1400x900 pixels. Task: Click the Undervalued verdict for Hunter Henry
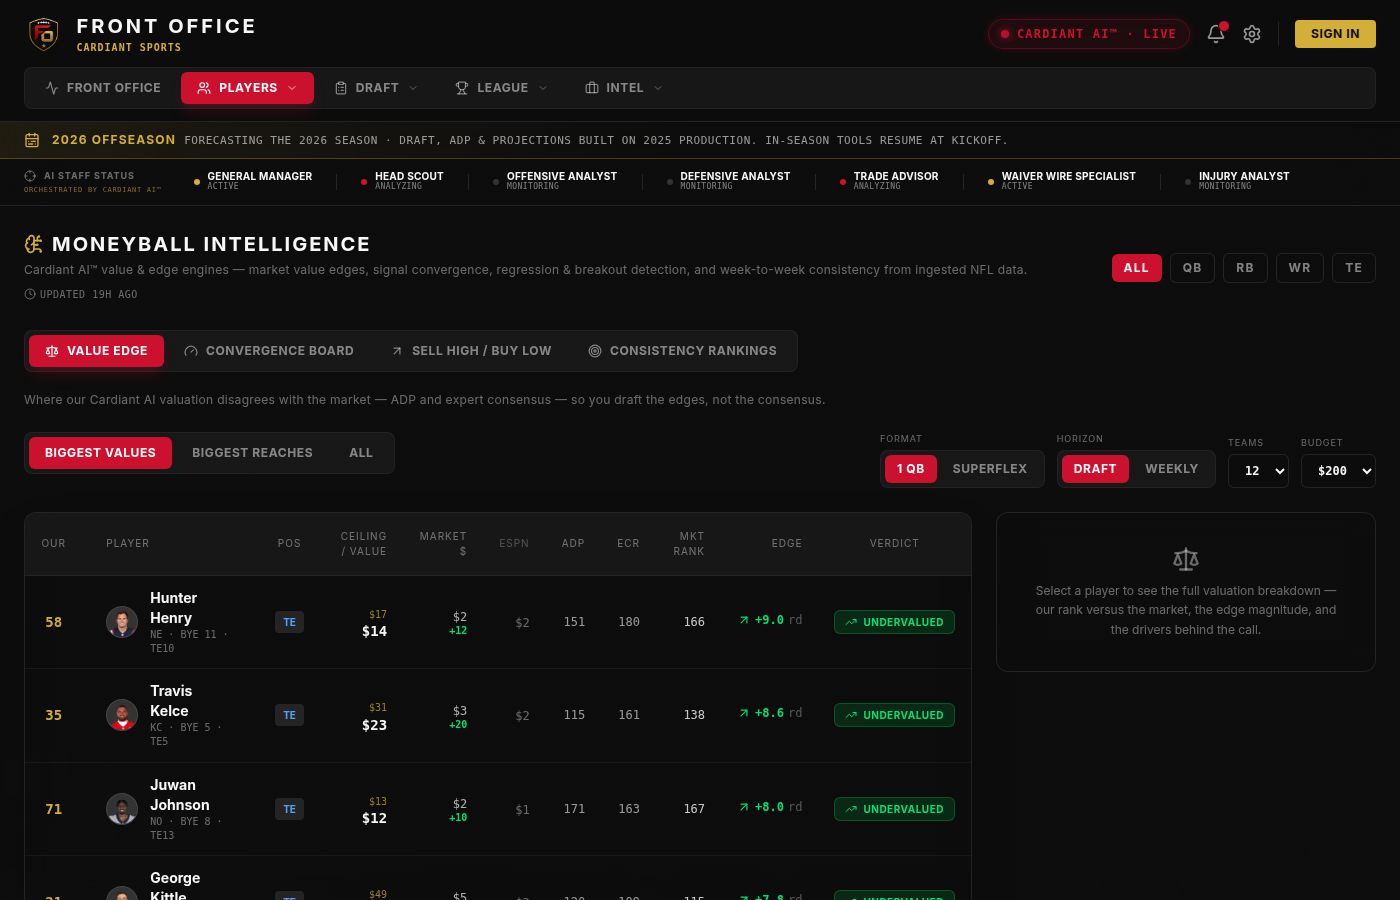894,622
